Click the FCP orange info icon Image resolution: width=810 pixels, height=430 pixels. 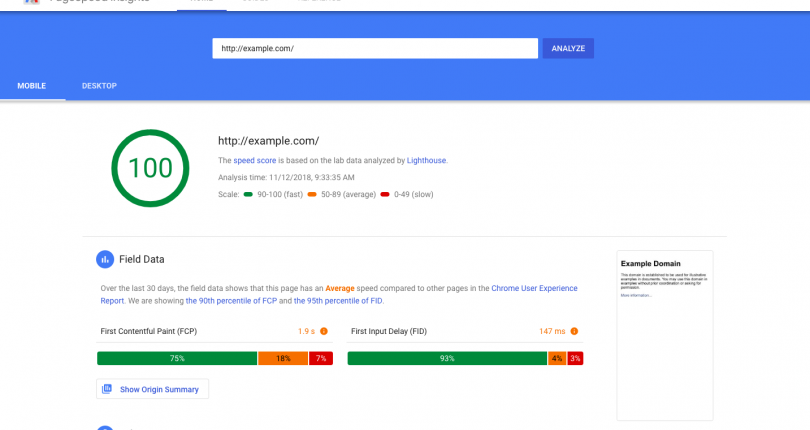pos(324,331)
